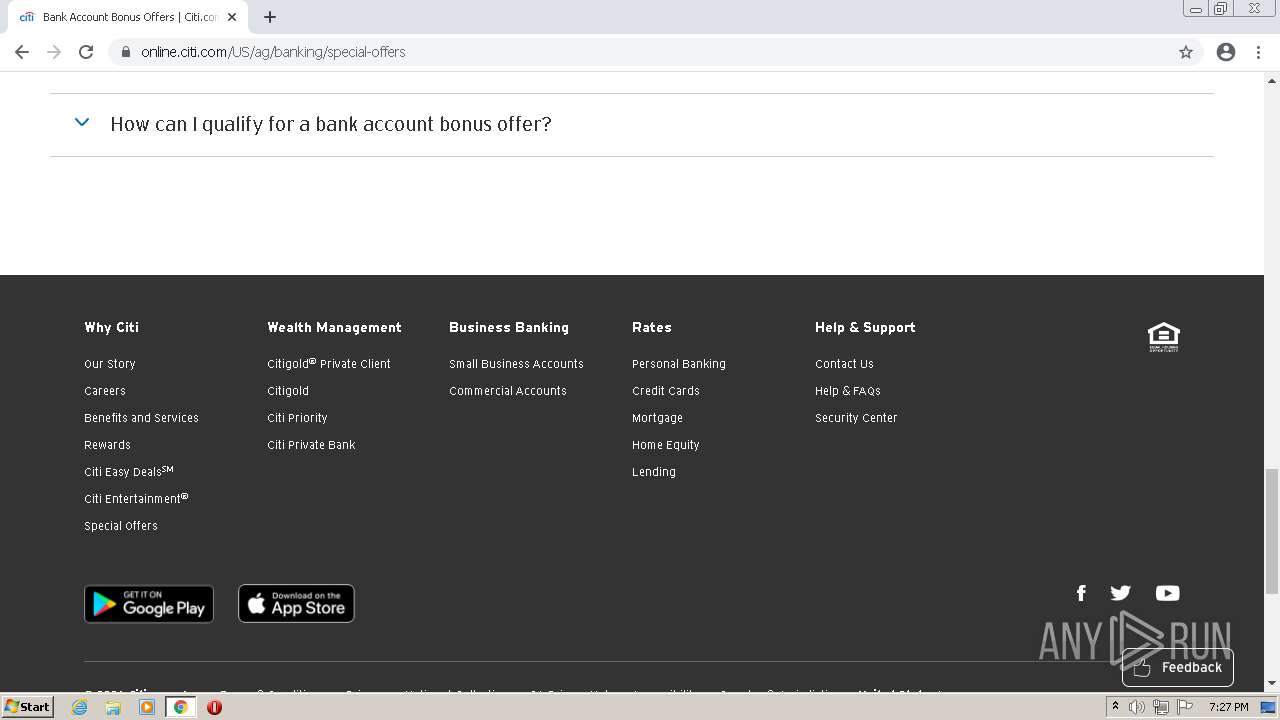Viewport: 1280px width, 720px height.
Task: Open Careers link
Action: [x=105, y=391]
